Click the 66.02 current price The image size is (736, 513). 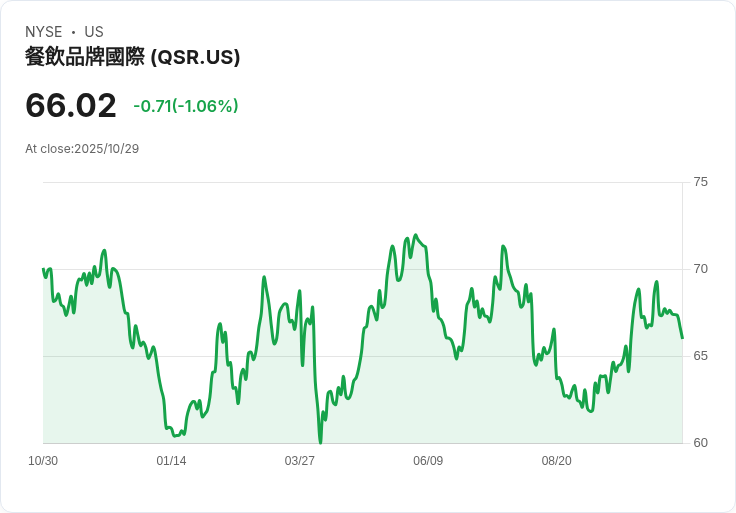pyautogui.click(x=71, y=105)
